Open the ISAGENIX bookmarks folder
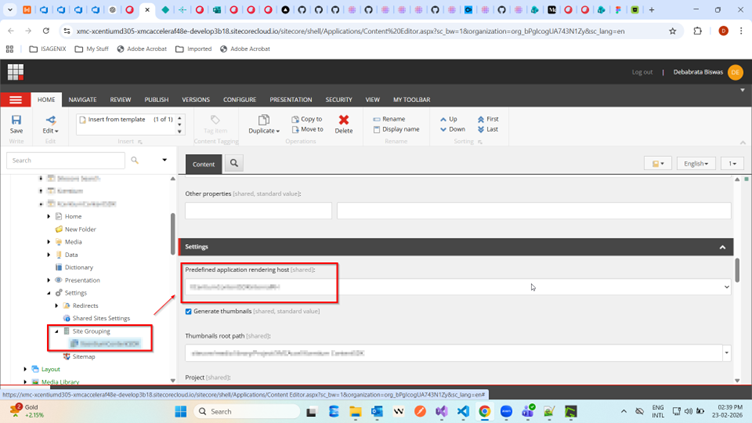This screenshot has height=423, width=752. [48, 49]
